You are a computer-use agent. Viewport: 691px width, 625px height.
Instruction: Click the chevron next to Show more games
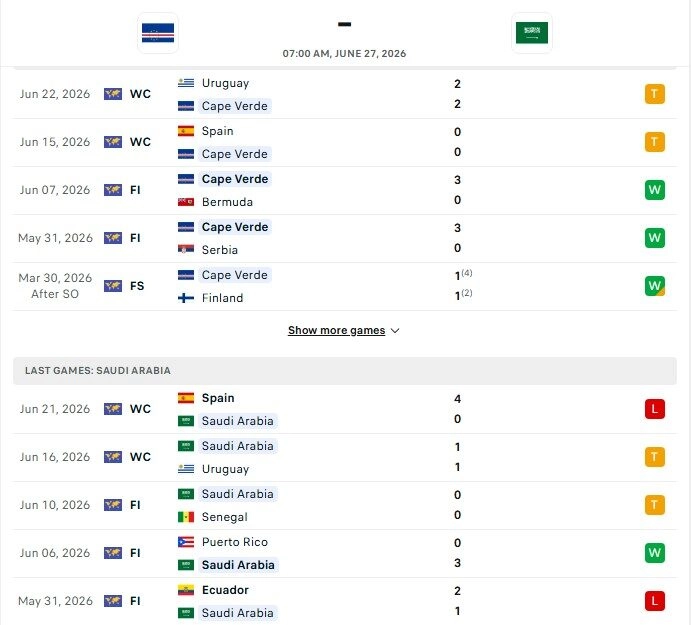pyautogui.click(x=395, y=331)
